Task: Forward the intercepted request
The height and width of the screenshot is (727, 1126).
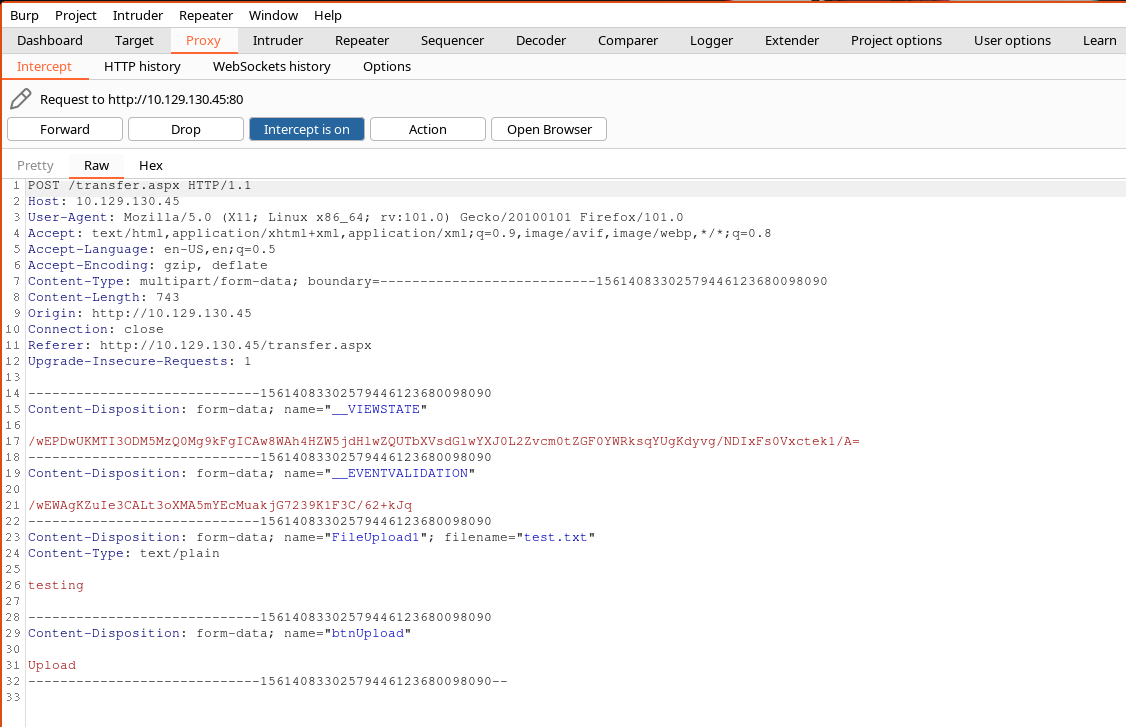Action: 65,129
